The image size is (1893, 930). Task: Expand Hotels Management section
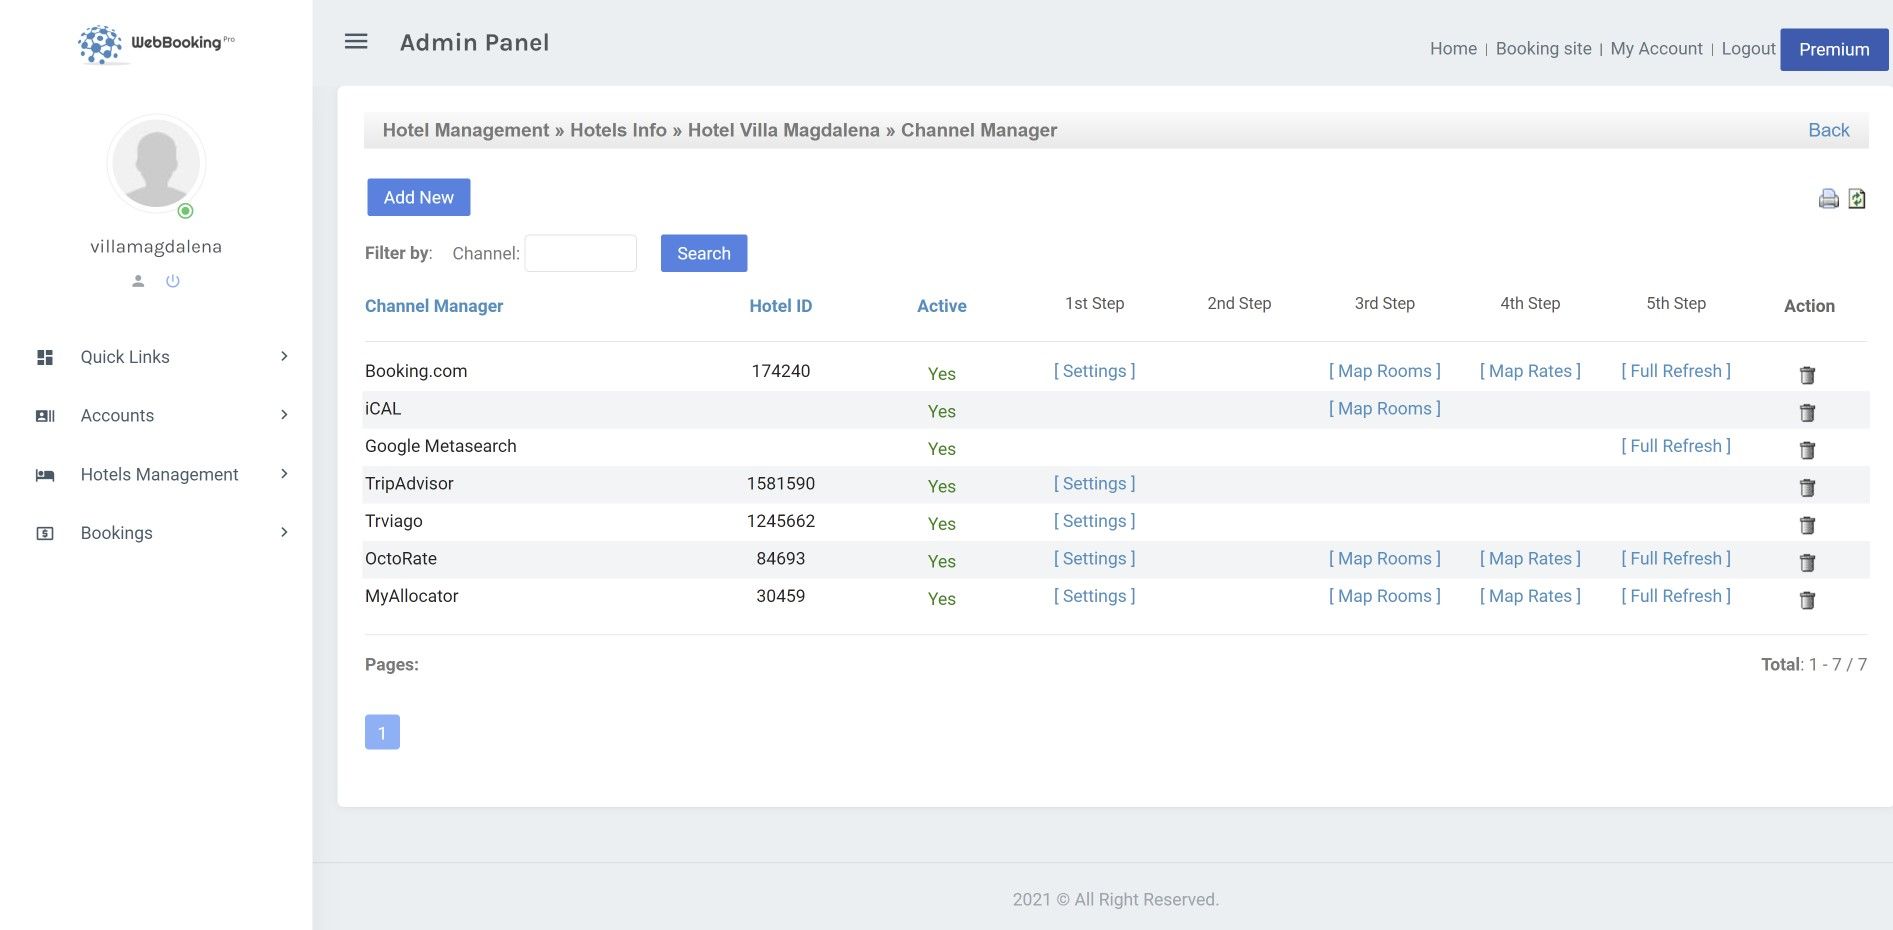click(160, 475)
